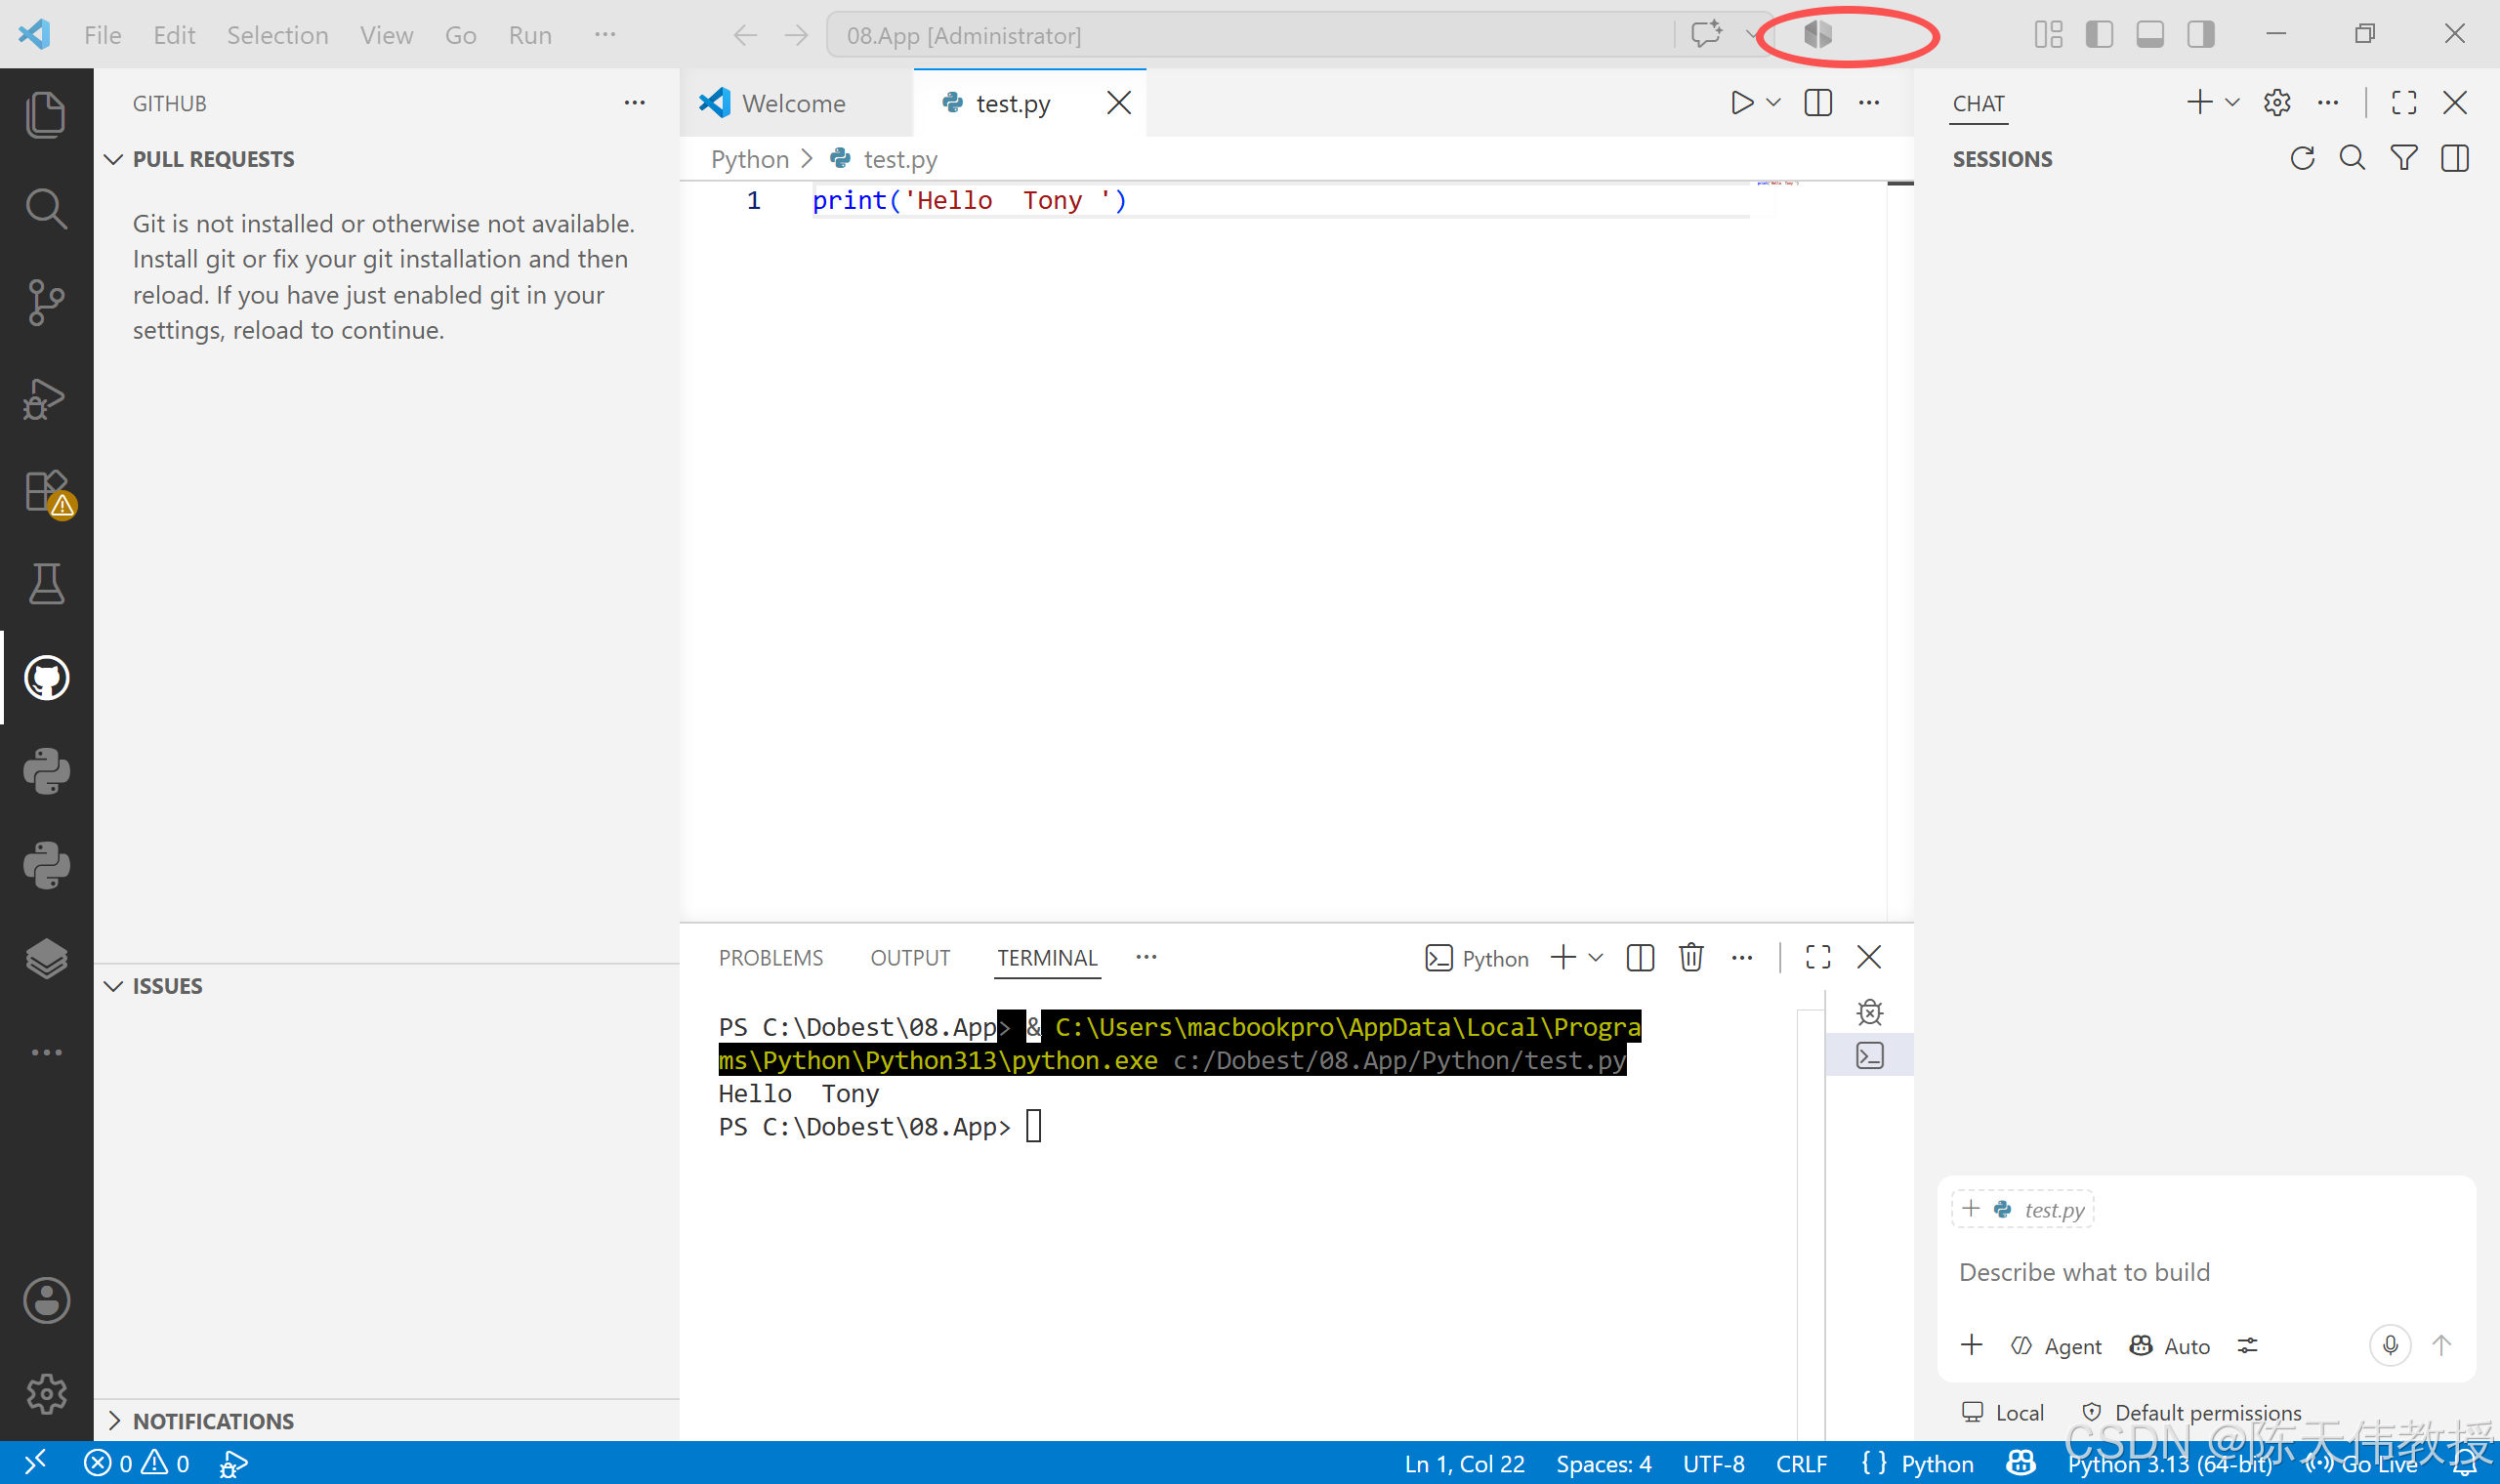Open the Agent mode picker
The image size is (2500, 1484).
pos(2056,1346)
